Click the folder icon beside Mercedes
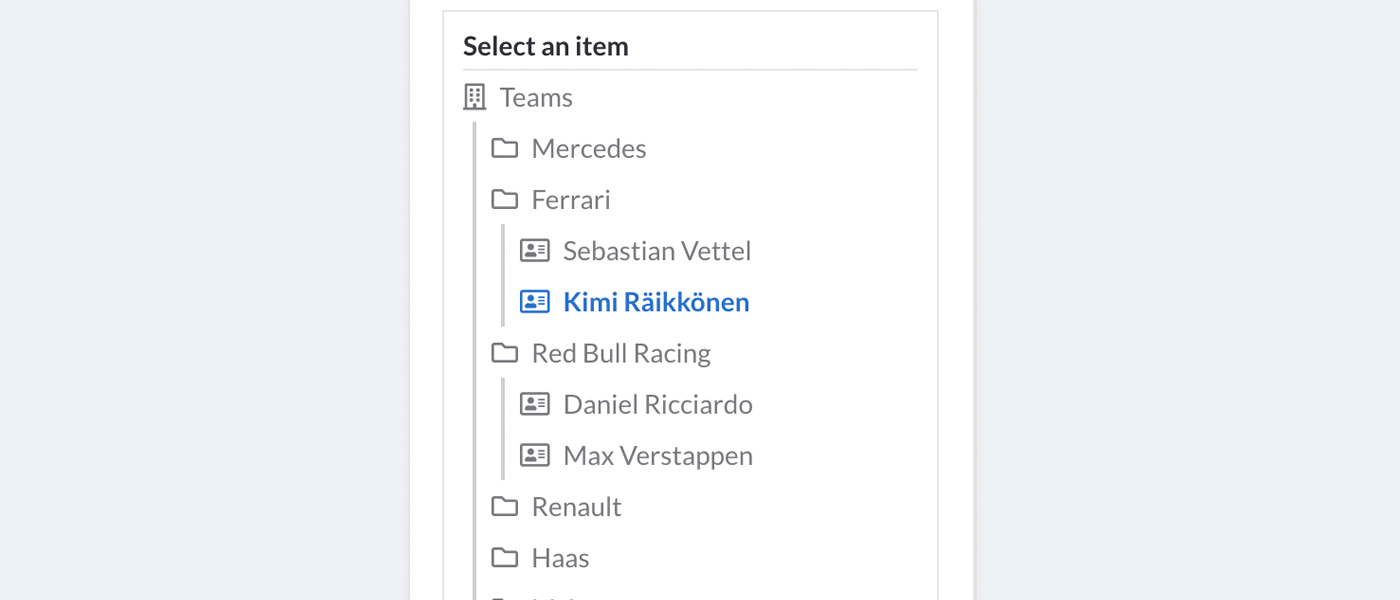Image resolution: width=1400 pixels, height=600 pixels. pyautogui.click(x=505, y=149)
